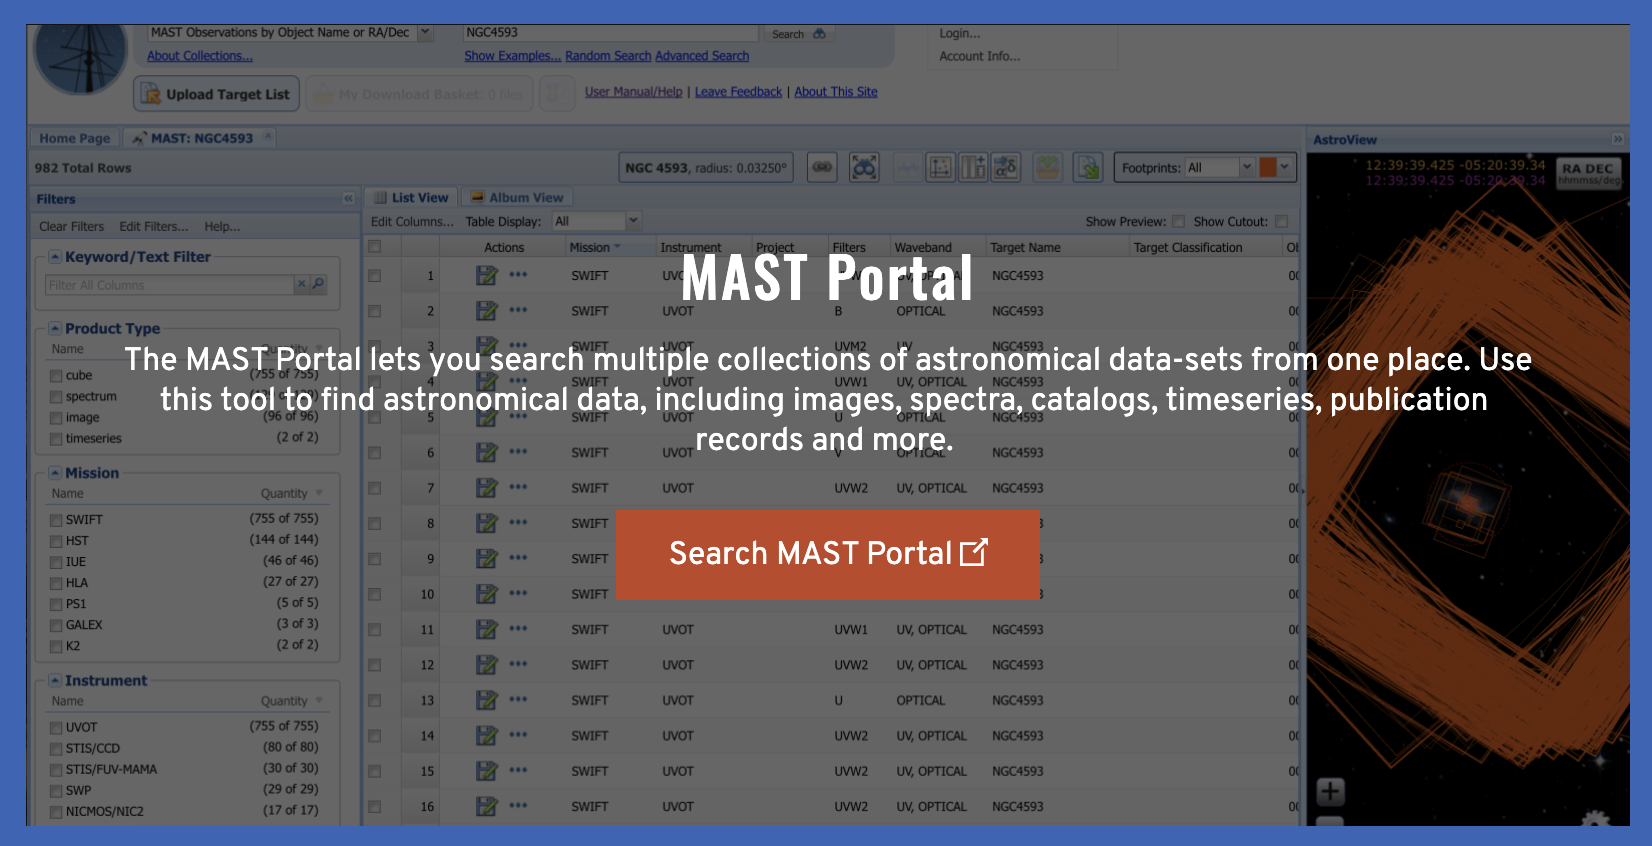This screenshot has width=1652, height=846.
Task: Check the HST mission filter
Action: click(56, 541)
